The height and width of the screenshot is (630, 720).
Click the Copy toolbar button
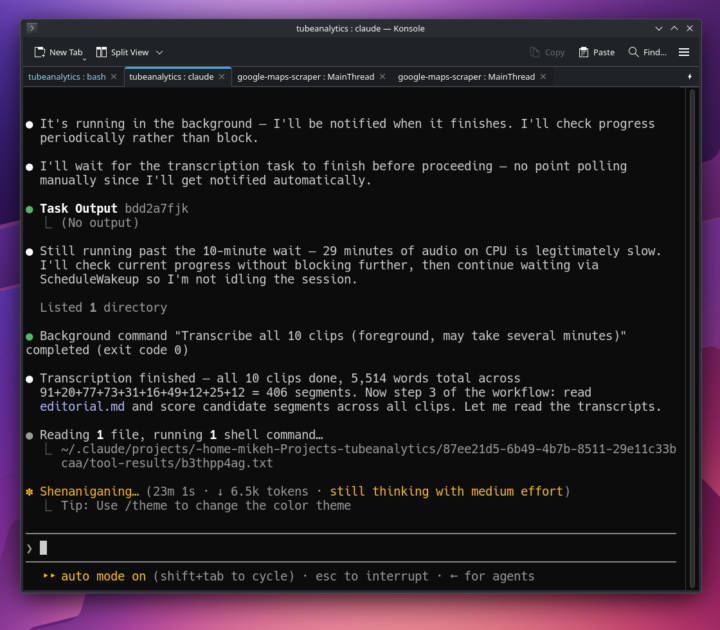coord(547,52)
